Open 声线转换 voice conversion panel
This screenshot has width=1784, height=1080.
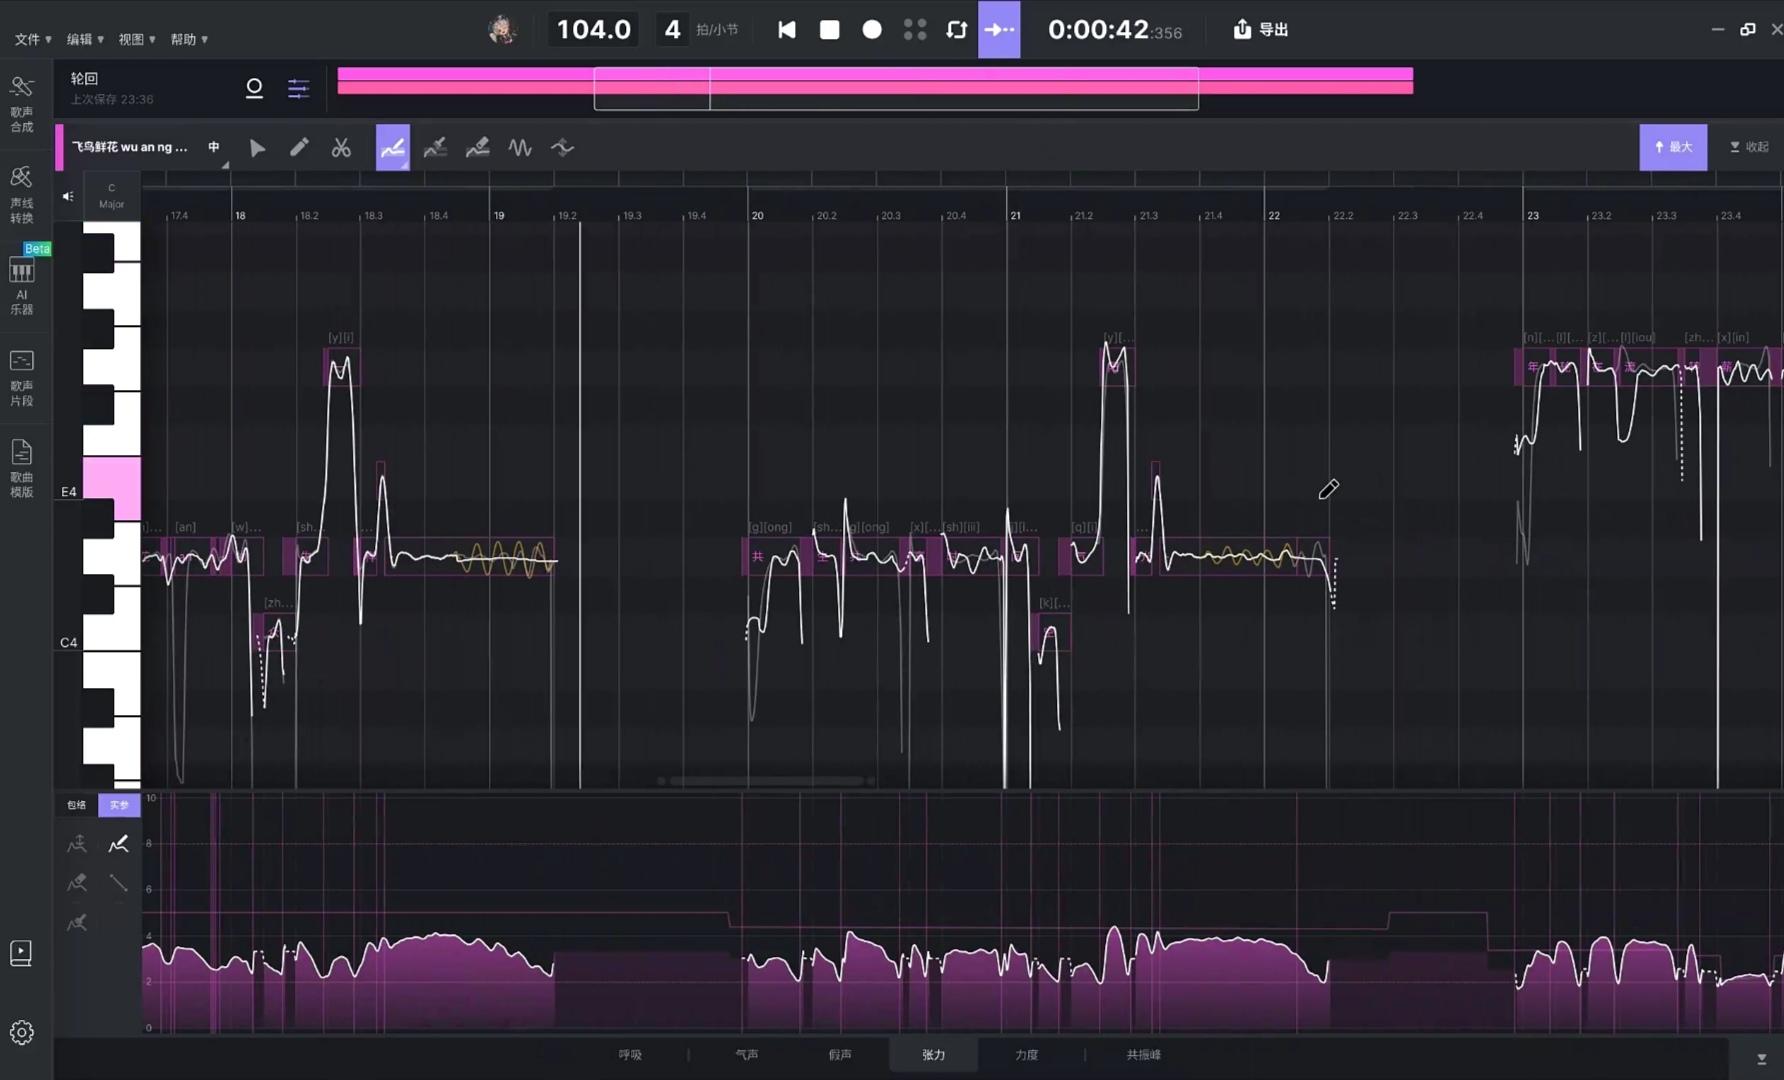[x=22, y=195]
